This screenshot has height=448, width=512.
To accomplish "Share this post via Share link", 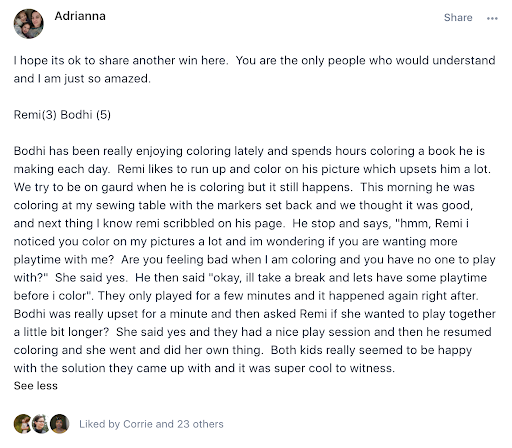I will [458, 17].
